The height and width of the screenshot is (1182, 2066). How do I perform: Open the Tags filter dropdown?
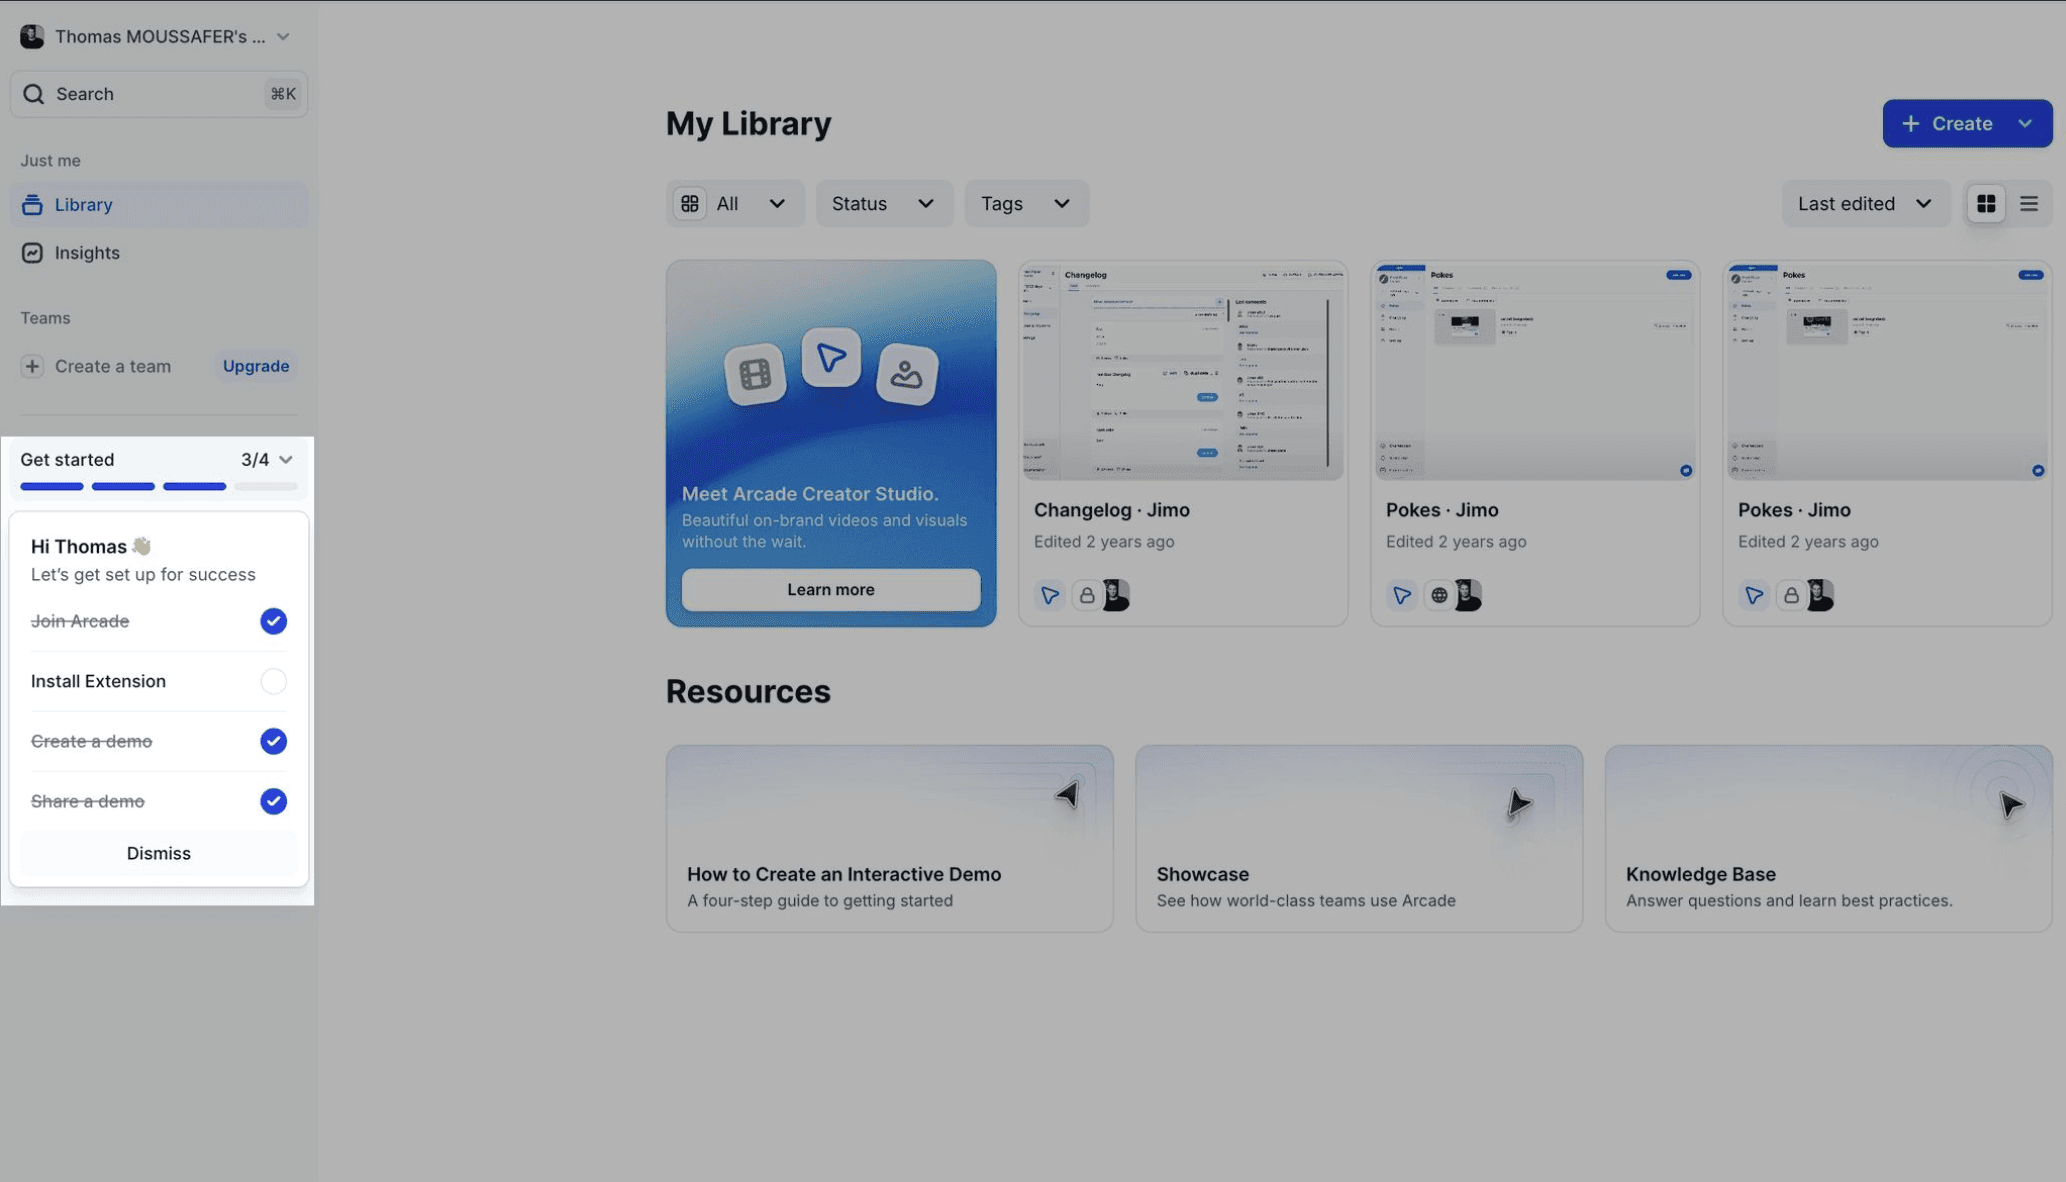pyautogui.click(x=1026, y=204)
